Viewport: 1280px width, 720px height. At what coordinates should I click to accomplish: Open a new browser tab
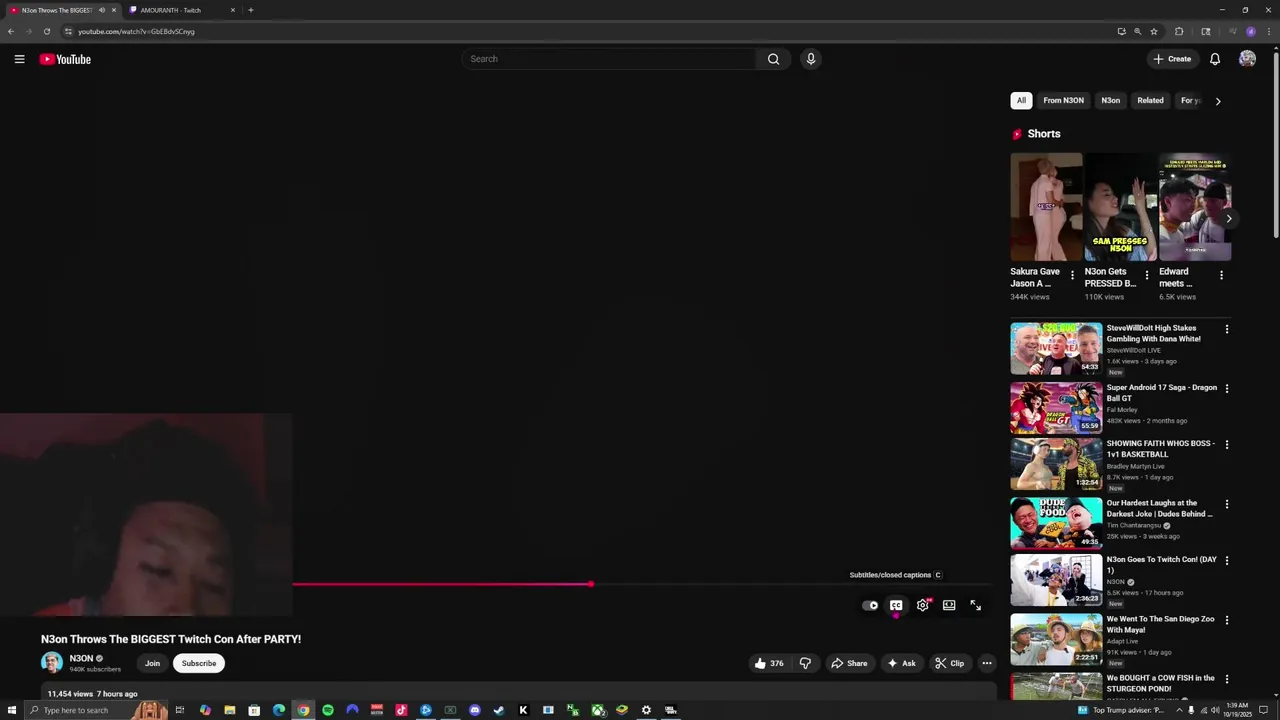click(250, 10)
